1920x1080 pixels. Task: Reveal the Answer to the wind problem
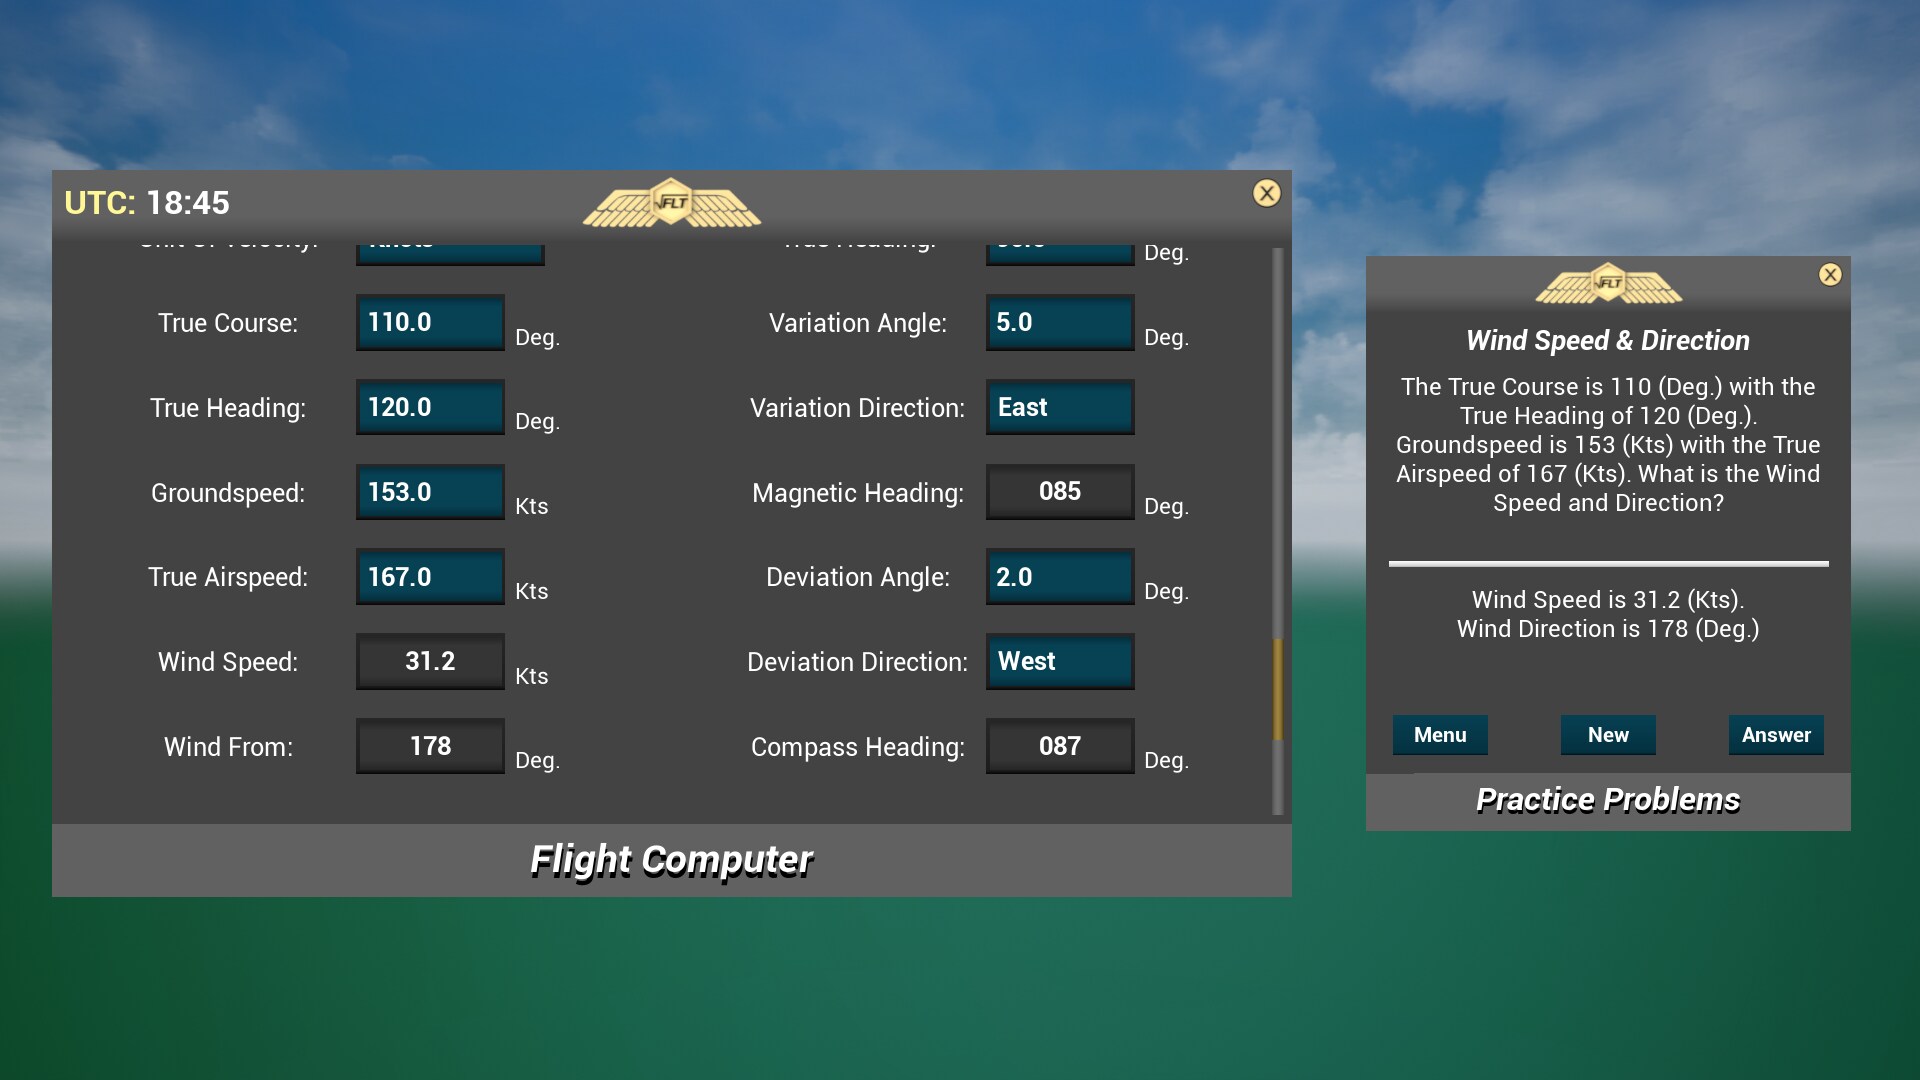pyautogui.click(x=1776, y=735)
